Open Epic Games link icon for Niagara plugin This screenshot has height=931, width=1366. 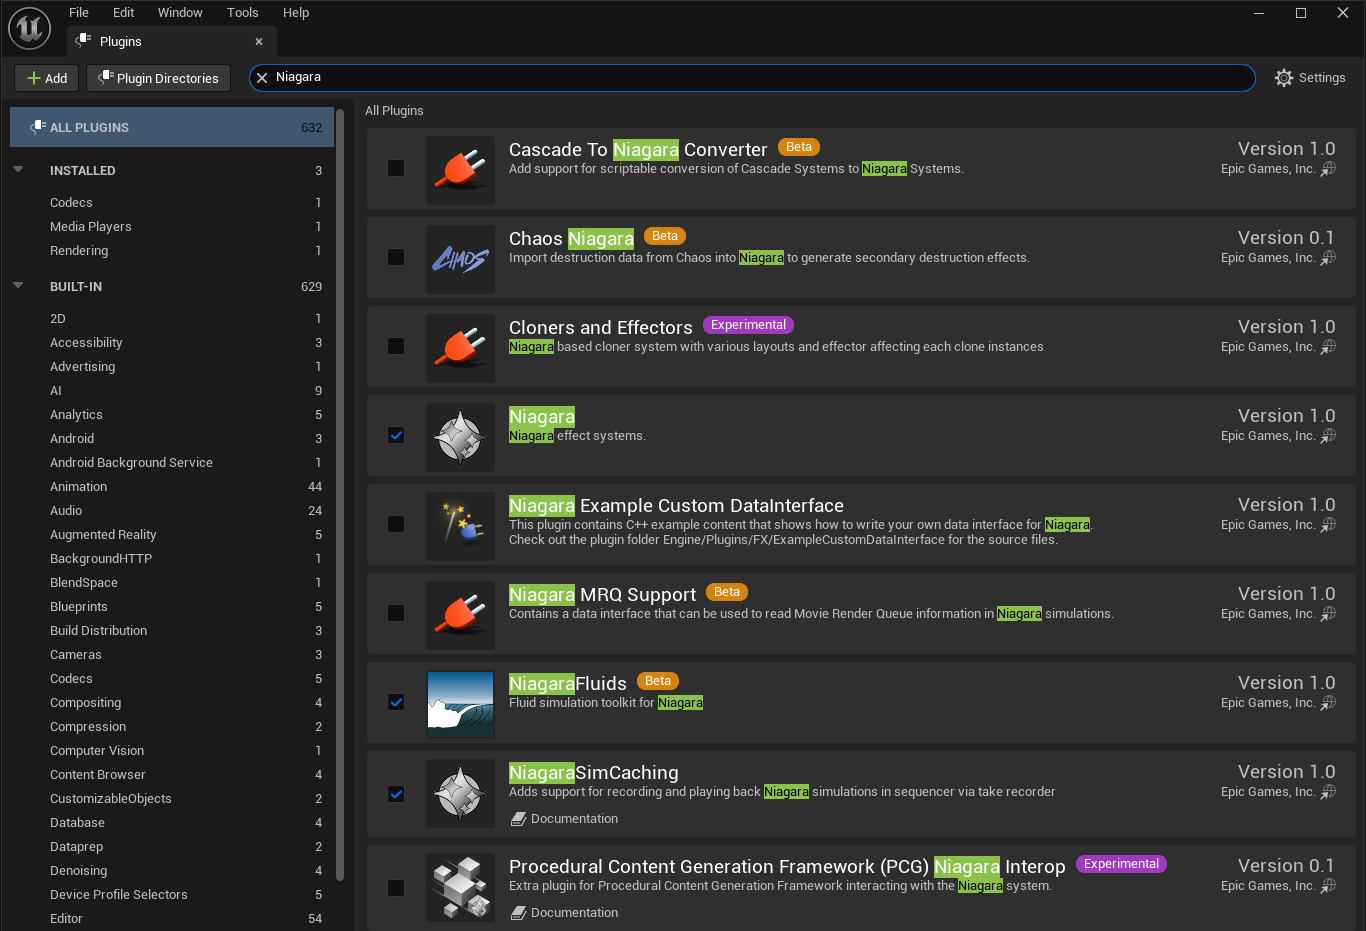(1328, 436)
